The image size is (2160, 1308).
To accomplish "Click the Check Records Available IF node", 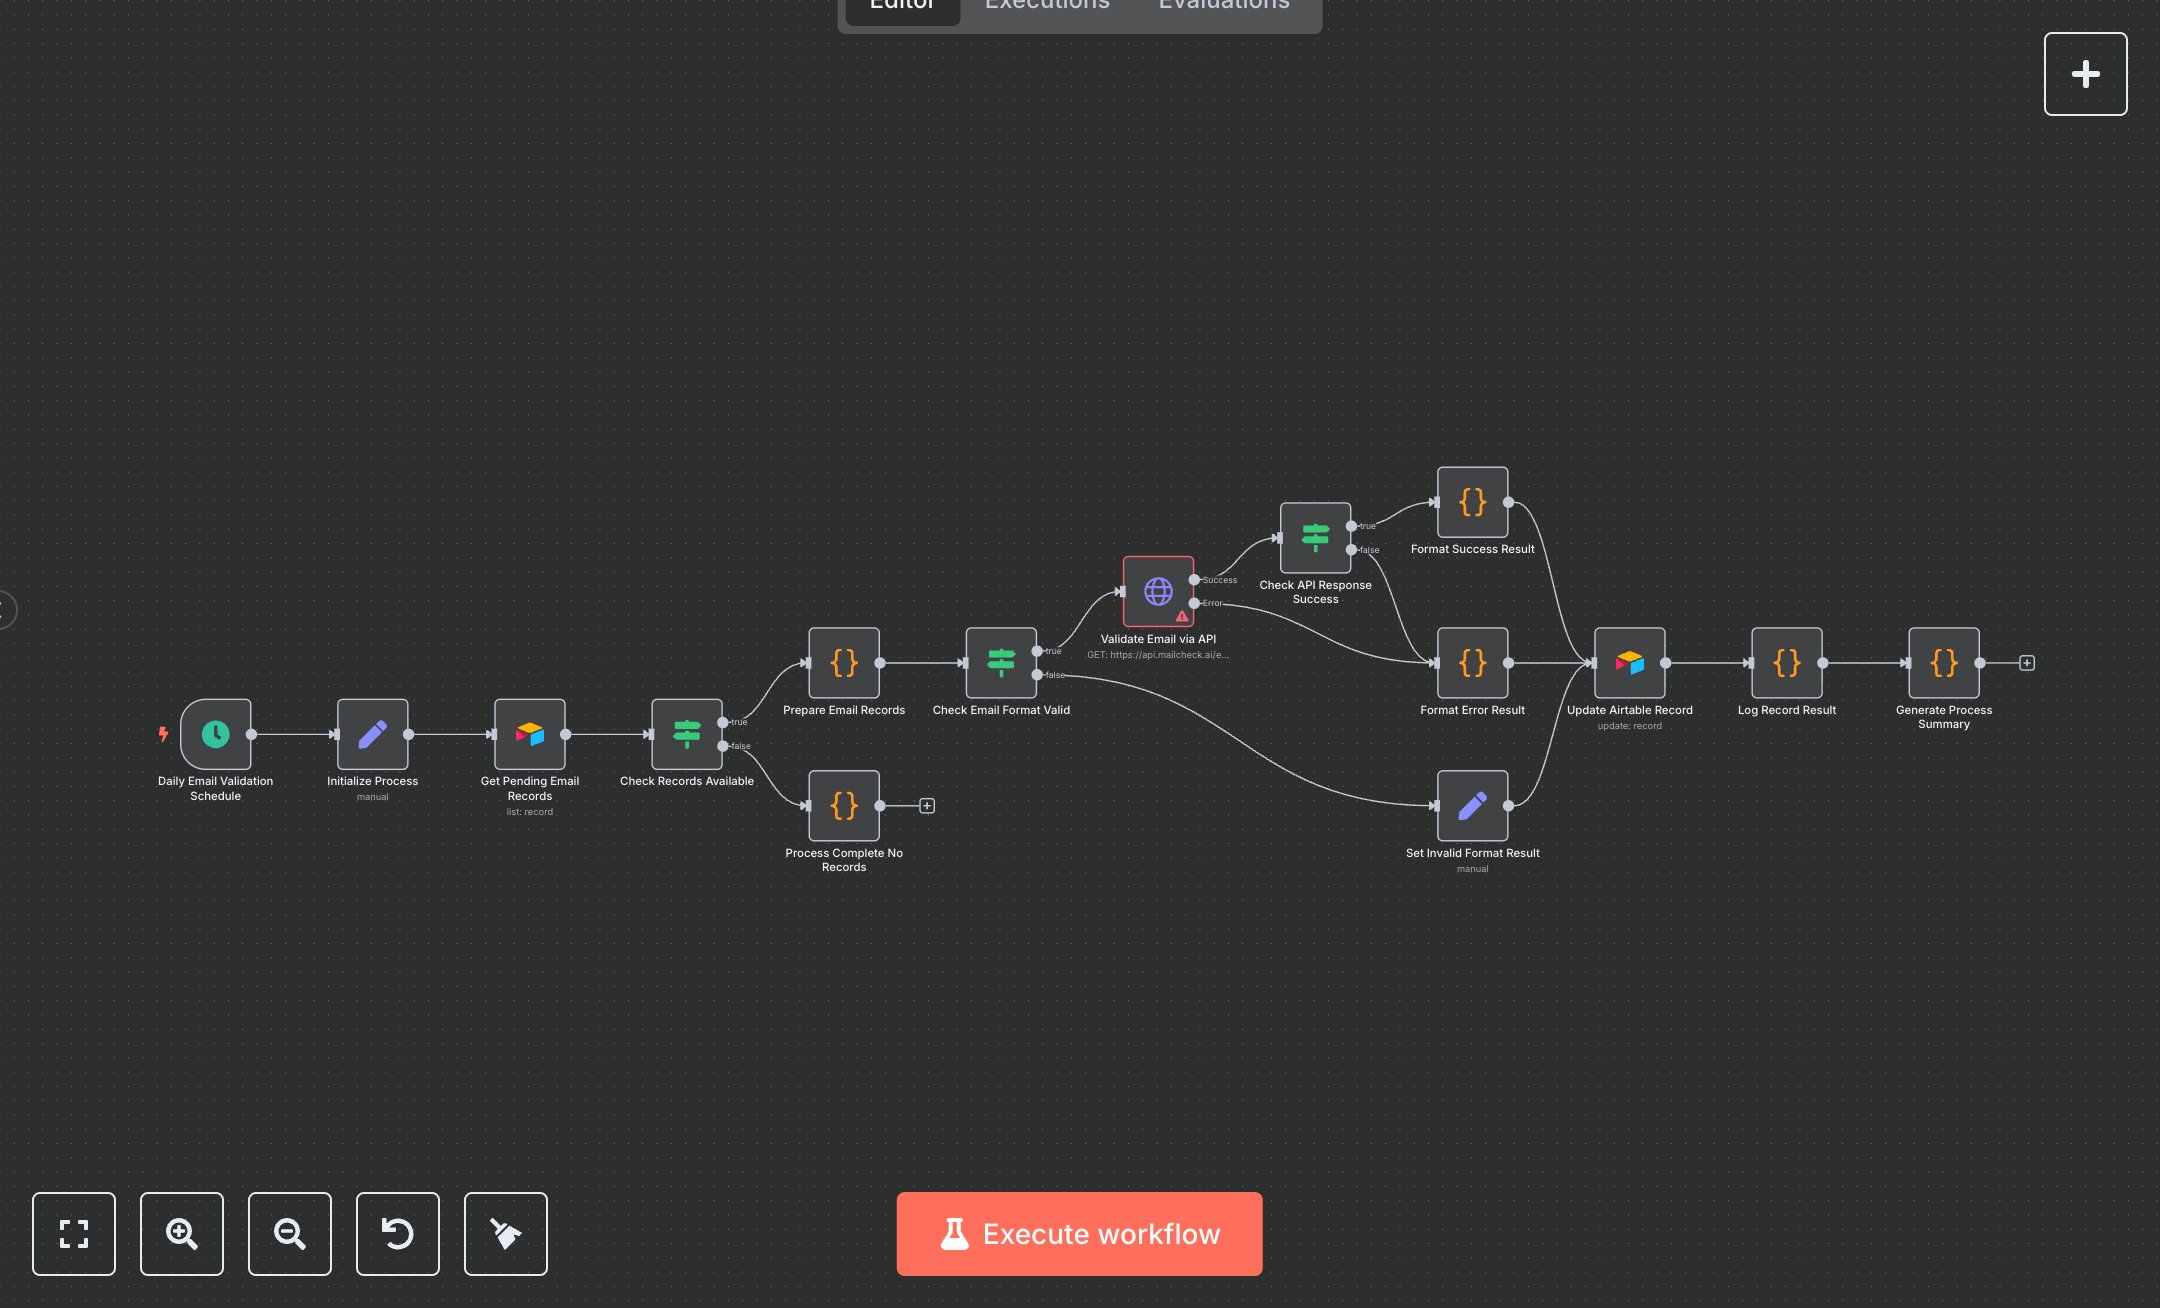I will coord(686,734).
